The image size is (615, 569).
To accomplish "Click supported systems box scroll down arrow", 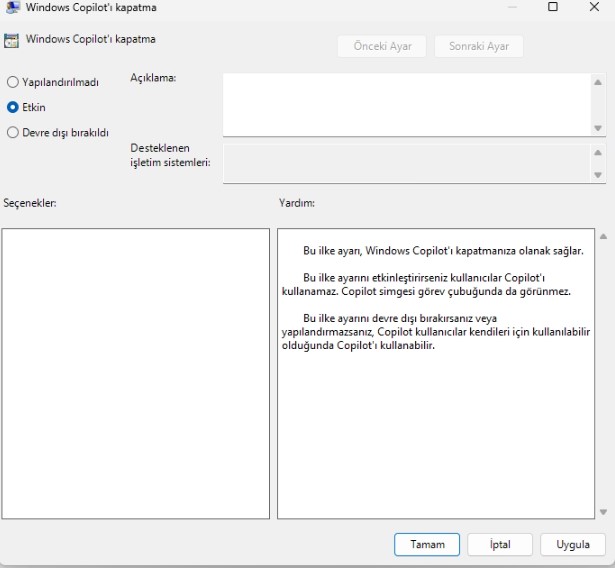I will point(598,175).
